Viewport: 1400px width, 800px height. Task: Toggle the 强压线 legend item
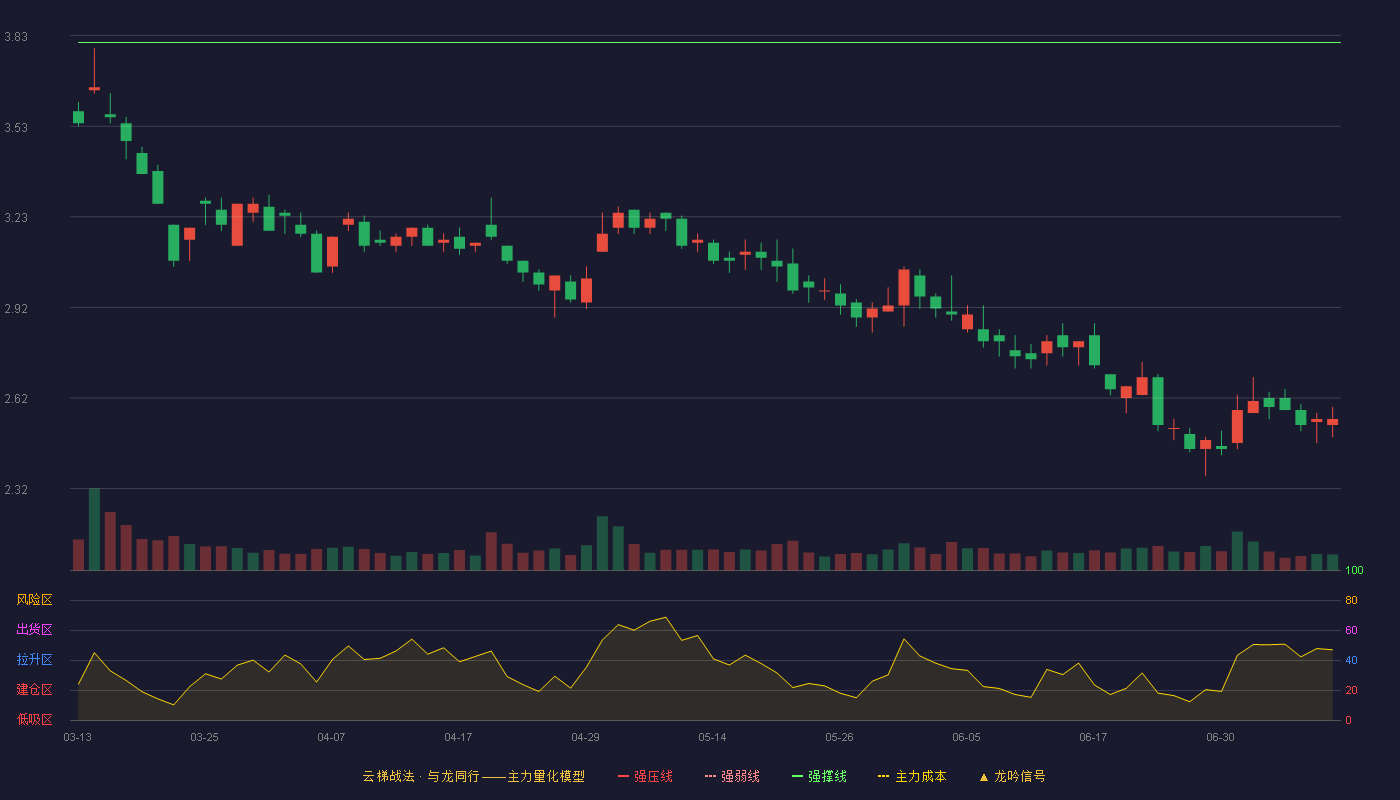645,776
